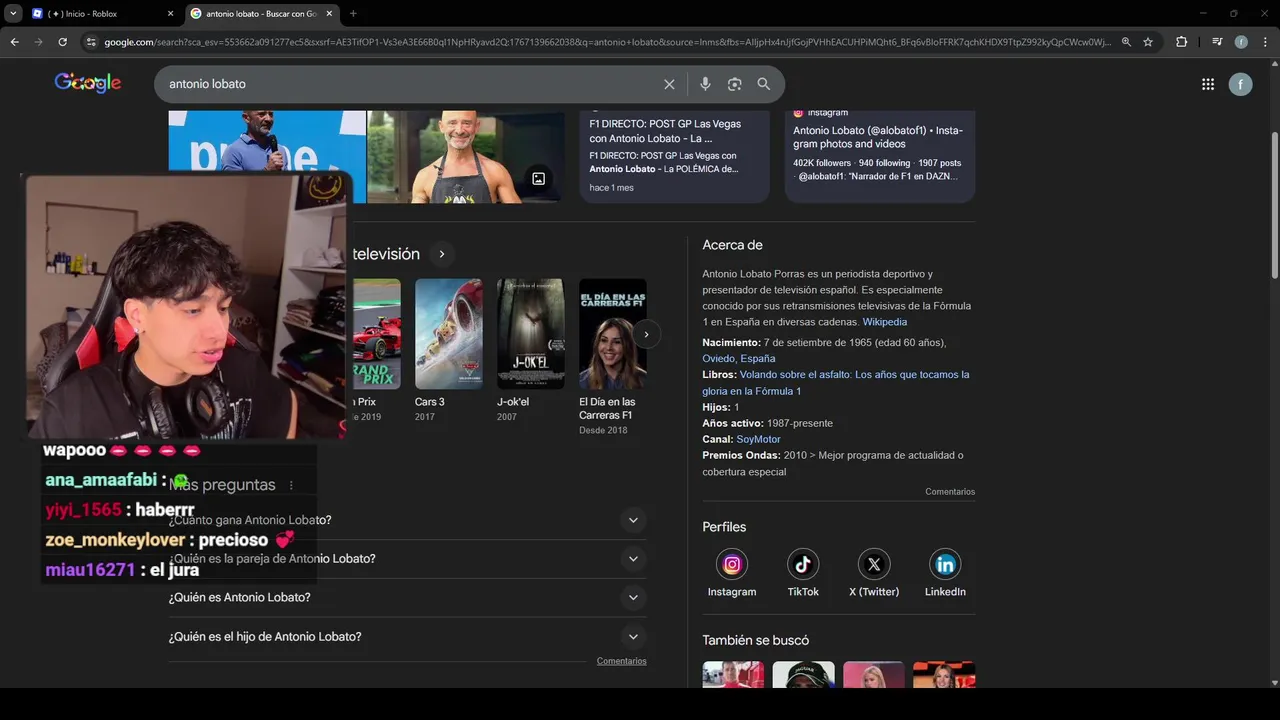Open El Día en las Carreras F1 poster
The width and height of the screenshot is (1280, 720).
point(613,334)
